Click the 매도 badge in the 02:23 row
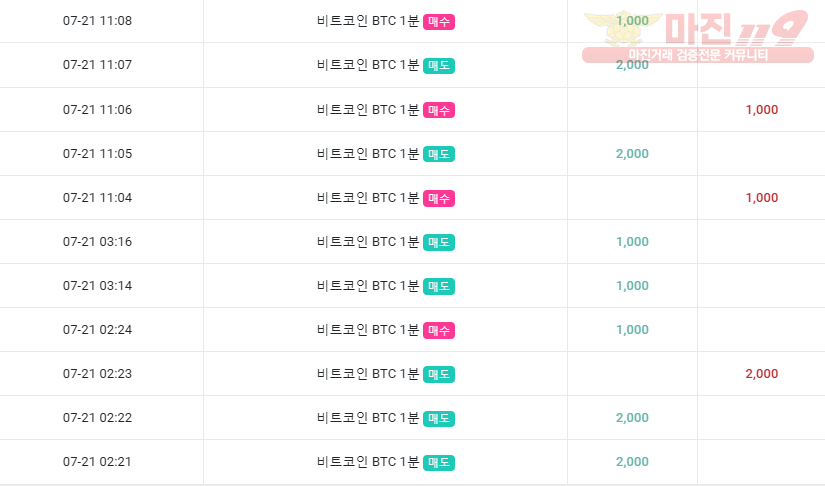 coord(439,374)
